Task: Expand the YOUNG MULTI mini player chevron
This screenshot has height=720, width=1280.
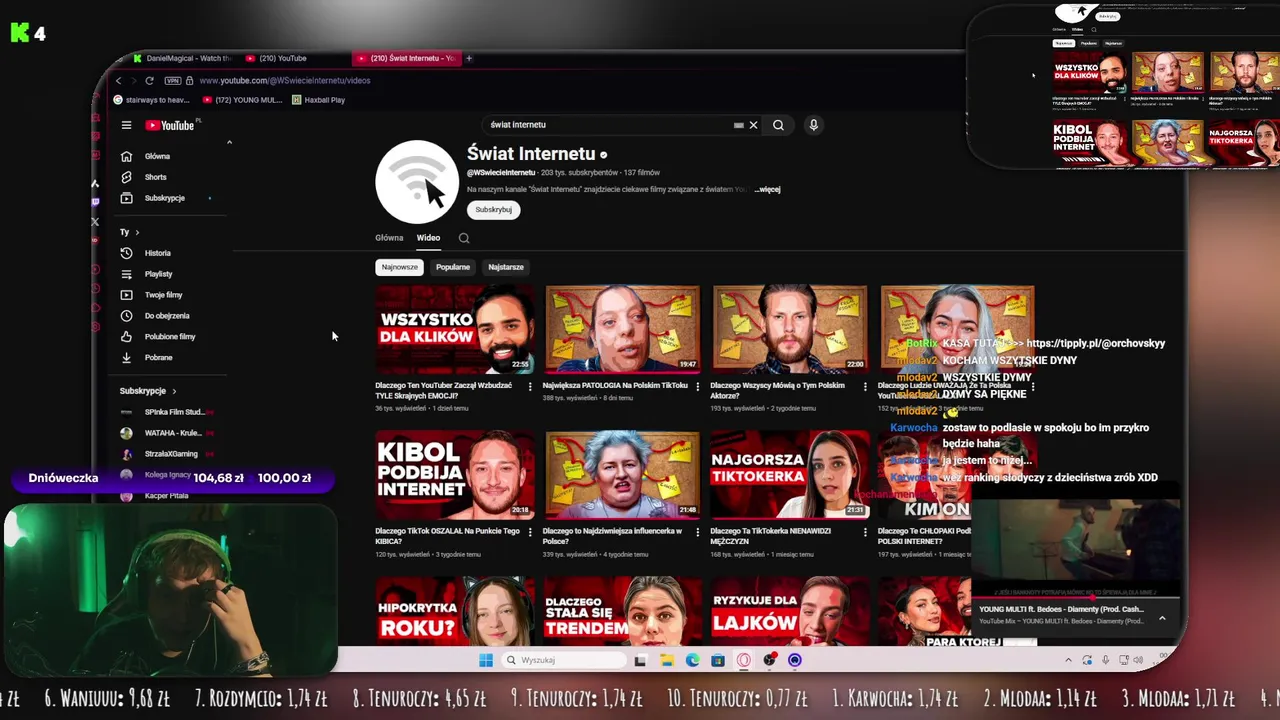Action: coord(1162,618)
